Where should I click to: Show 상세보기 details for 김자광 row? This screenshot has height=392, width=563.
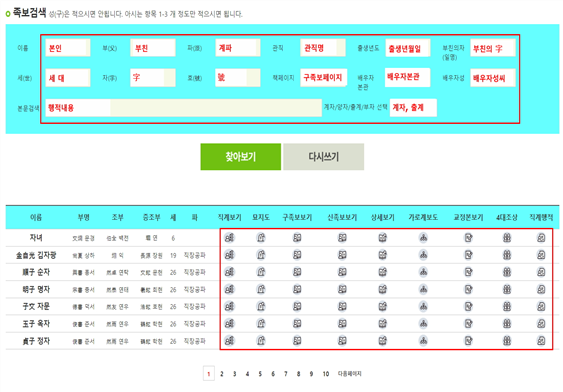point(383,255)
